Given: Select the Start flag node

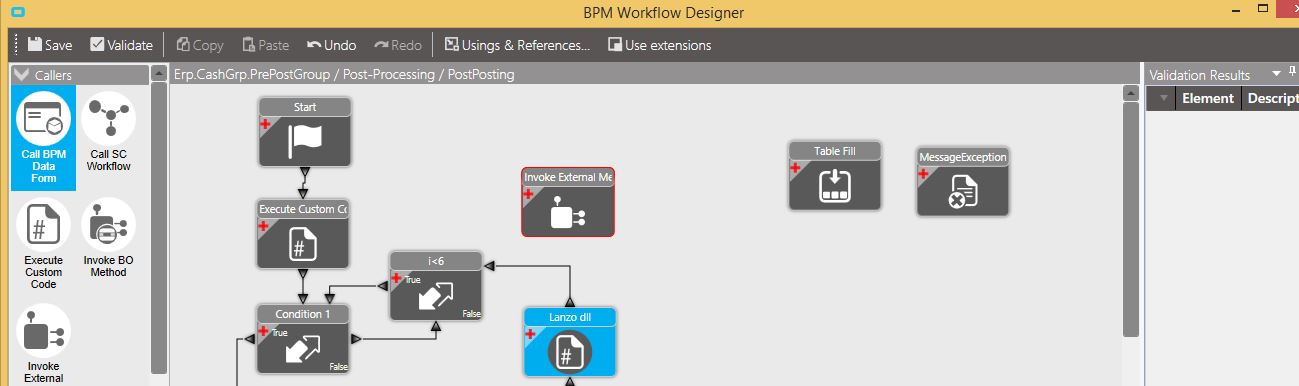Looking at the screenshot, I should (x=305, y=132).
